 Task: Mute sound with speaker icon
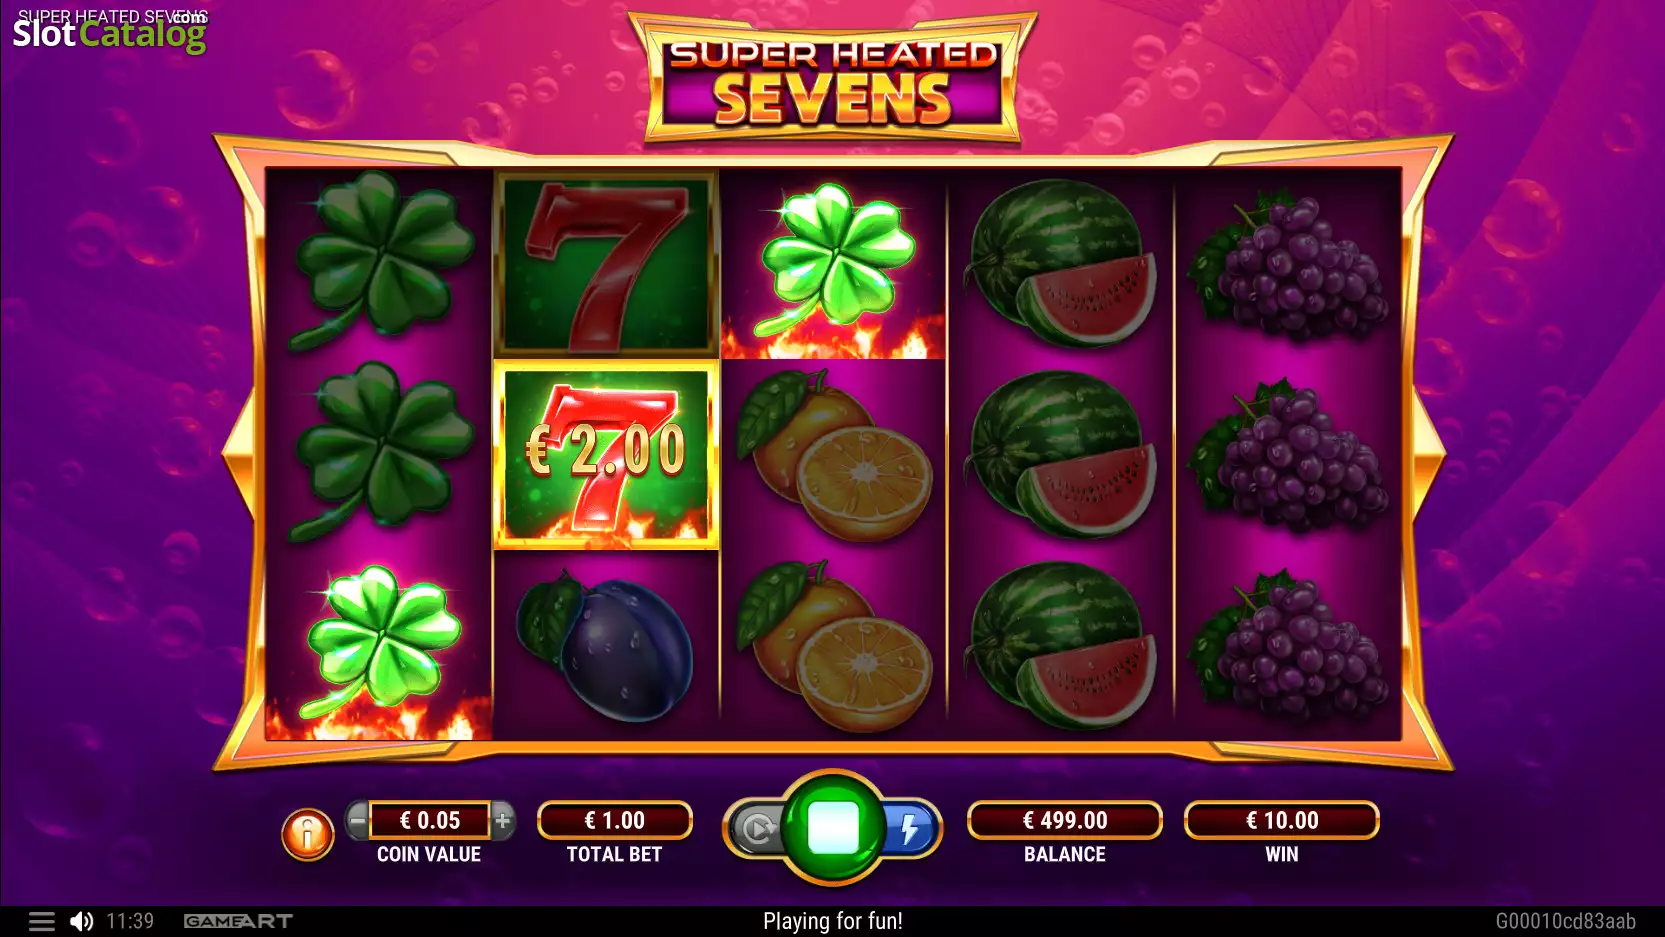(82, 921)
